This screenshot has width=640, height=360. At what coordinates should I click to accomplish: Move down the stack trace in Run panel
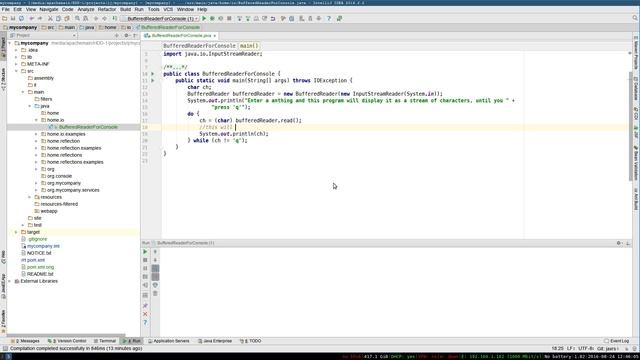tap(155, 260)
